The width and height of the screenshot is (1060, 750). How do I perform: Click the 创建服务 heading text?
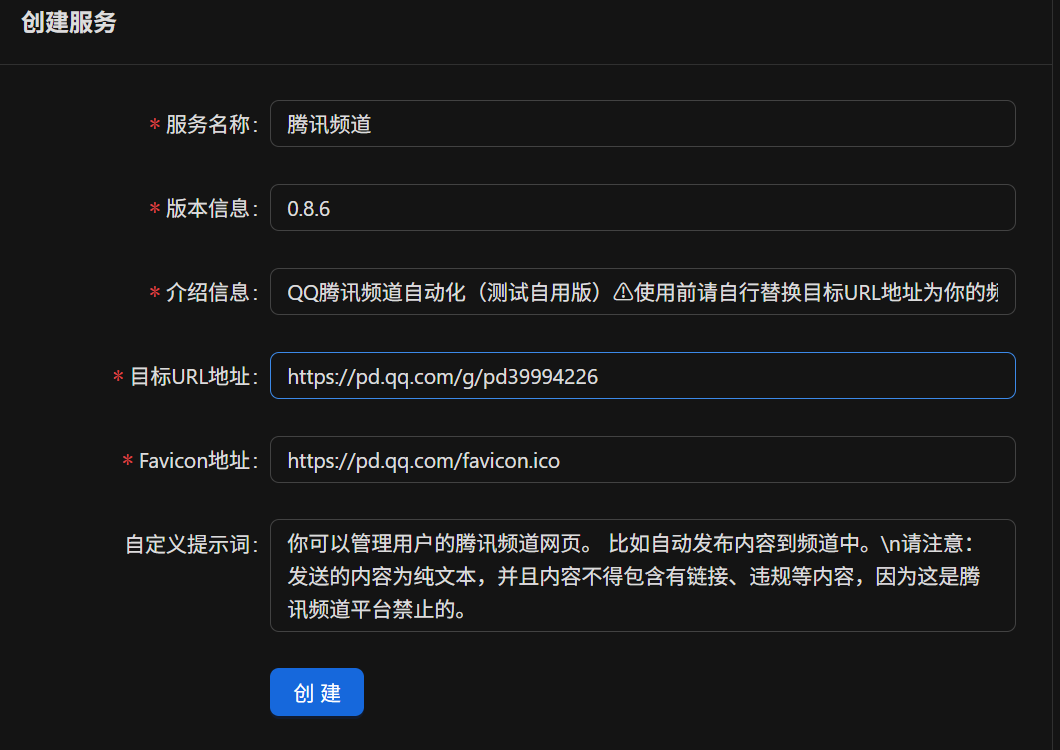tap(69, 22)
